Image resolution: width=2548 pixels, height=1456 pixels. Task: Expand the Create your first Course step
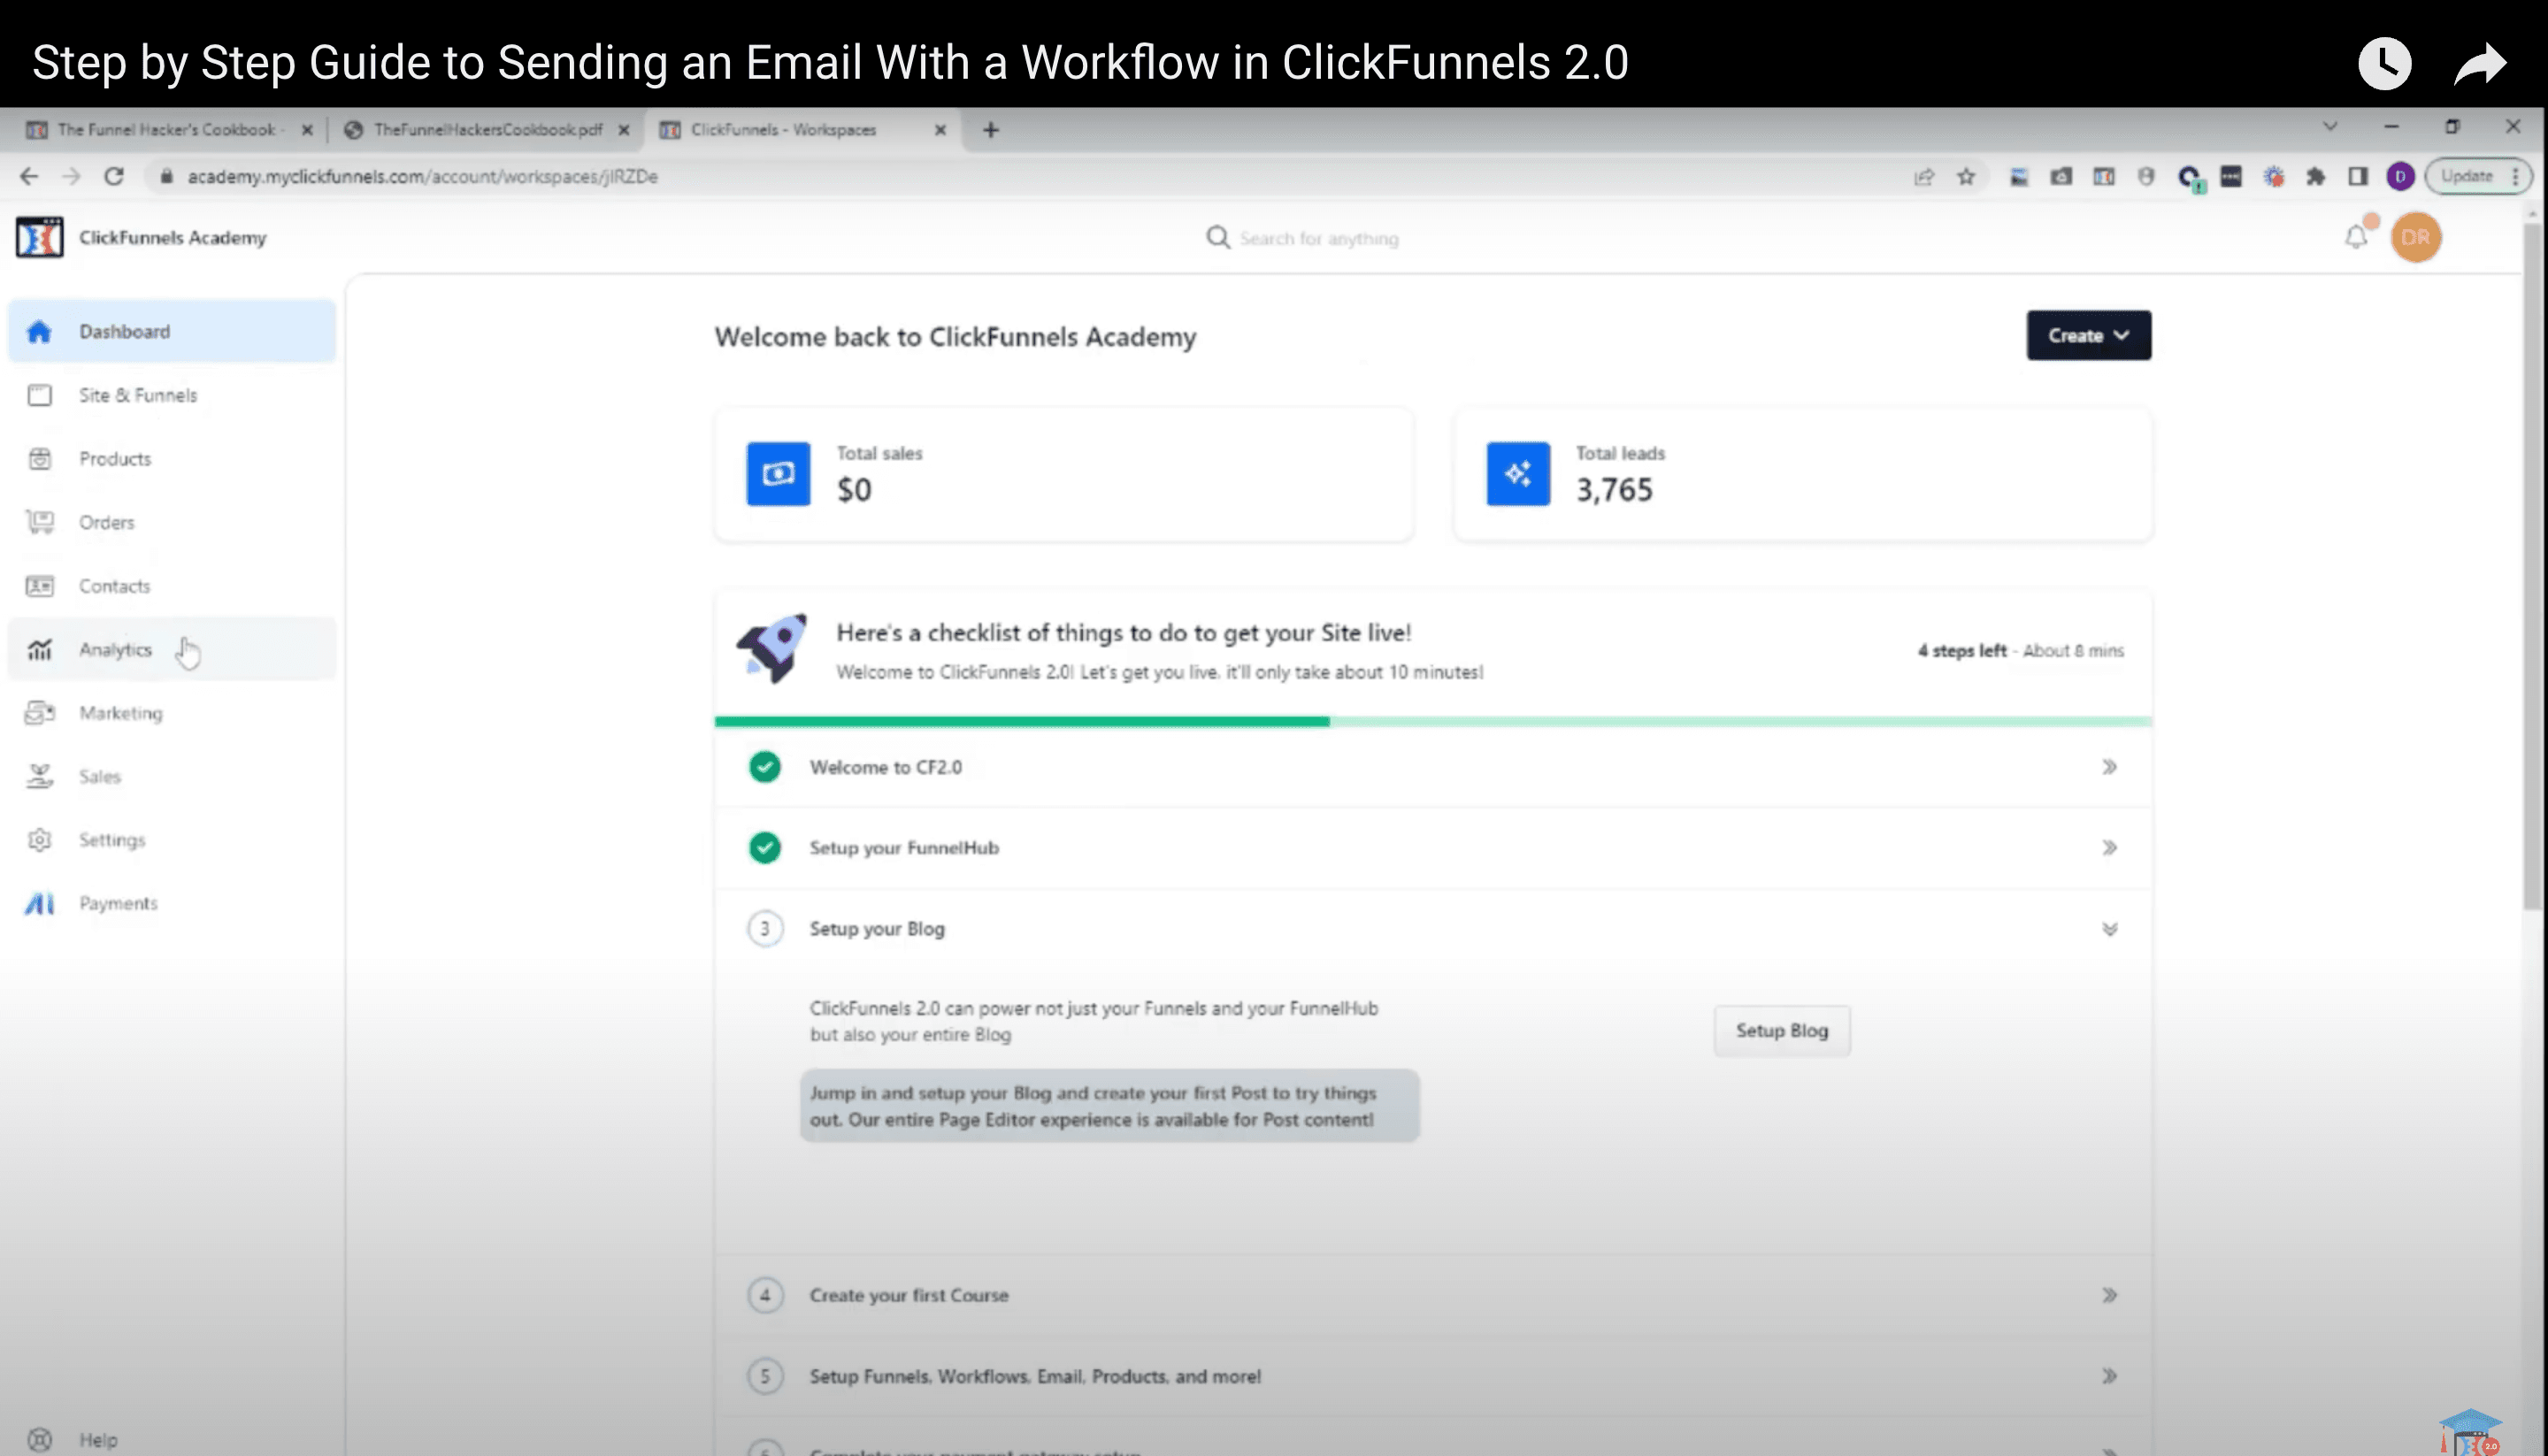(2110, 1294)
